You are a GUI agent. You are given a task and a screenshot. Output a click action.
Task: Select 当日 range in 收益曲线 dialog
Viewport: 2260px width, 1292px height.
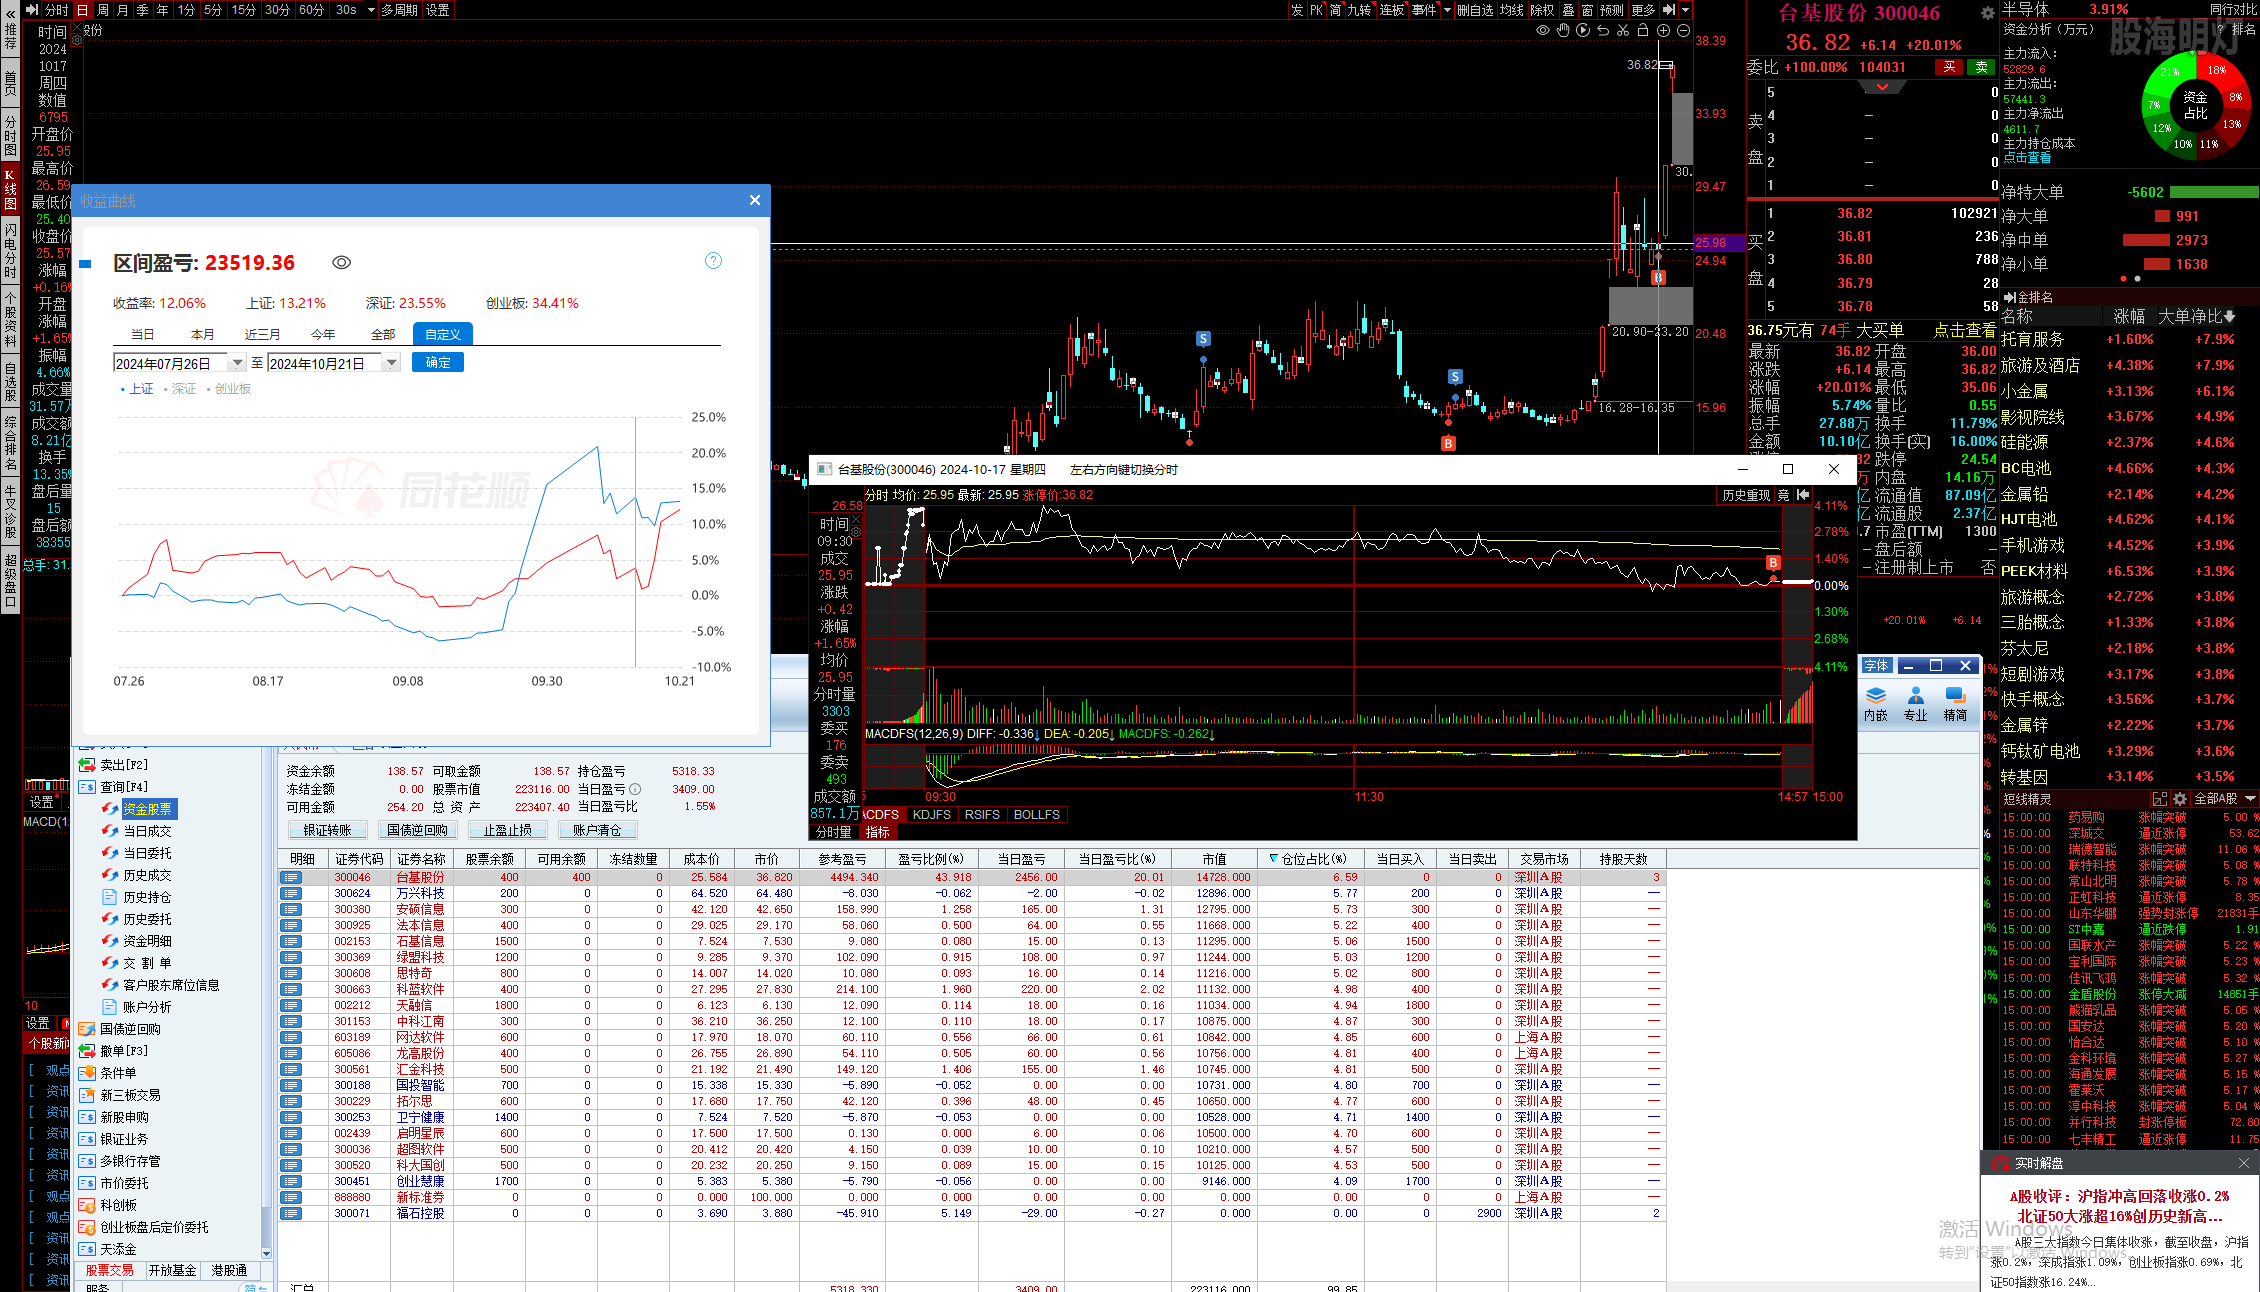[143, 334]
